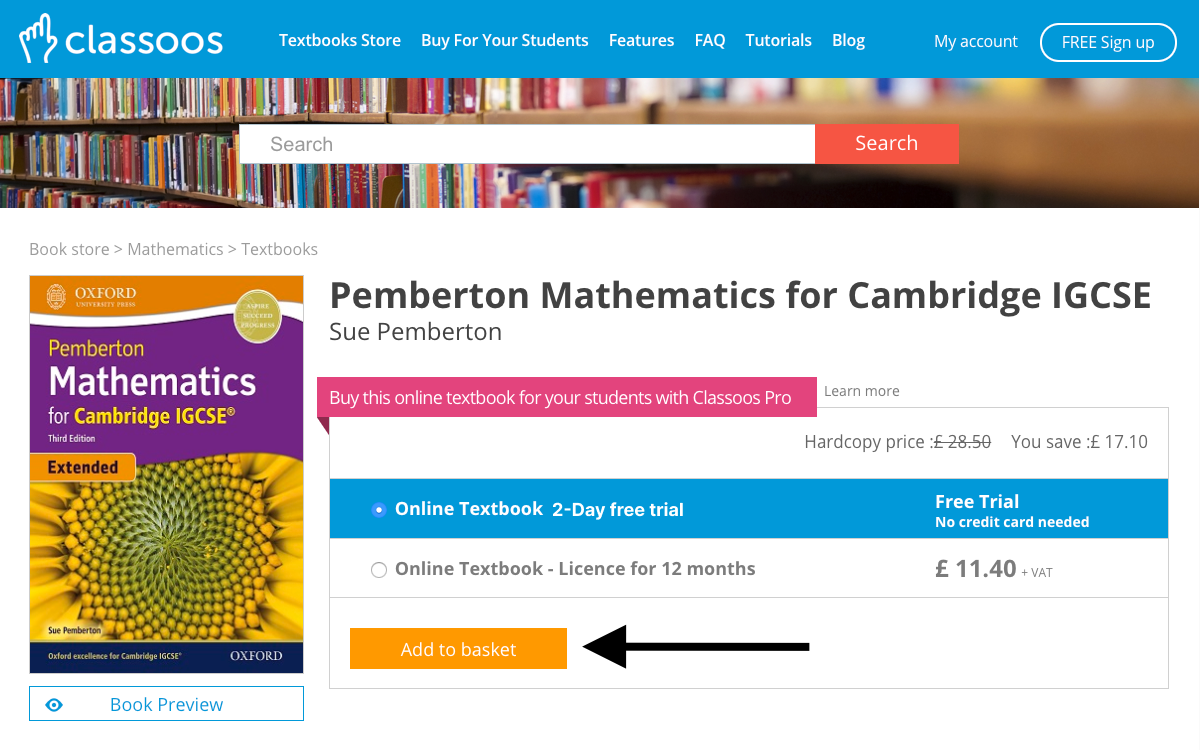Click the FREE Sign up button

[1107, 42]
